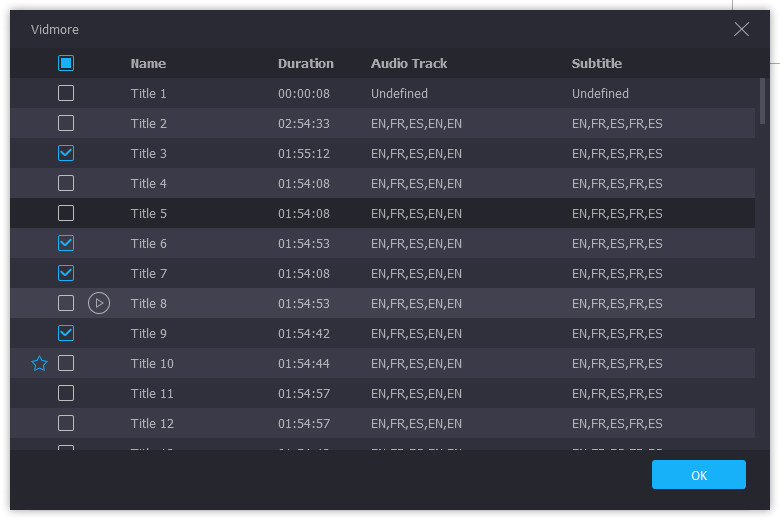
Task: Select the Title 12 row name
Action: coord(152,423)
